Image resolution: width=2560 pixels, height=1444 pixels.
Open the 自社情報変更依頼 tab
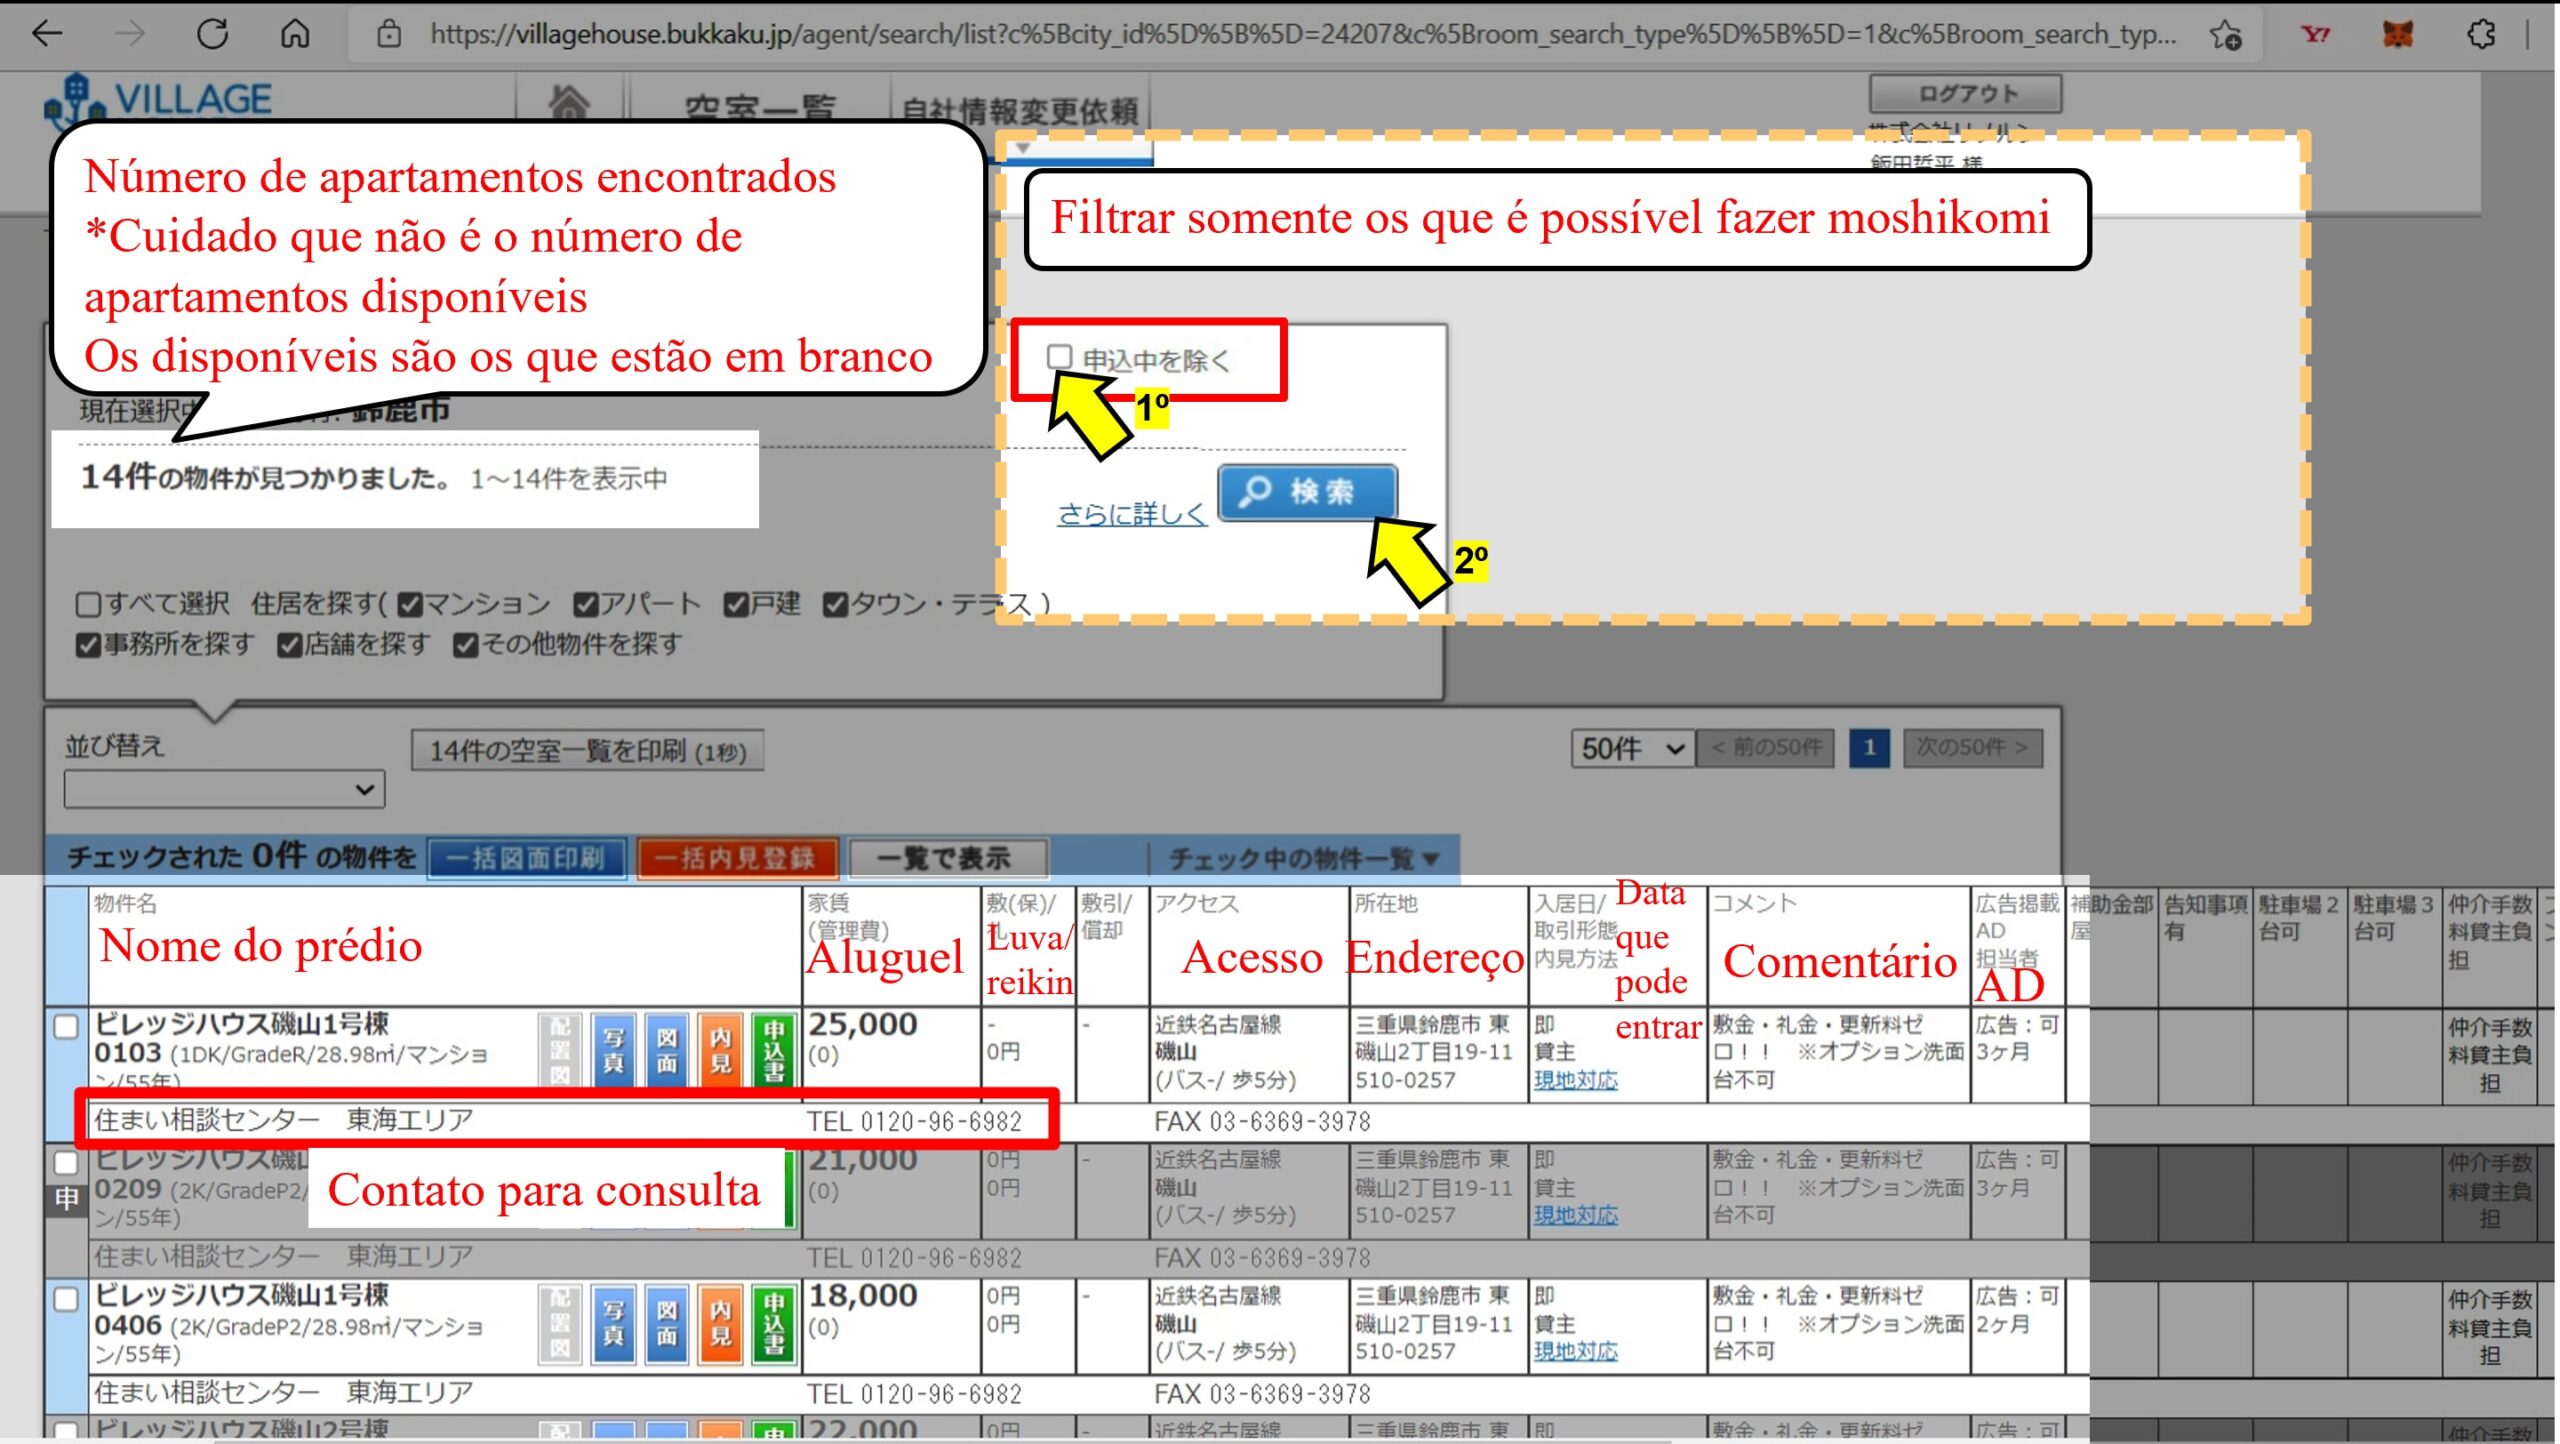(1019, 110)
